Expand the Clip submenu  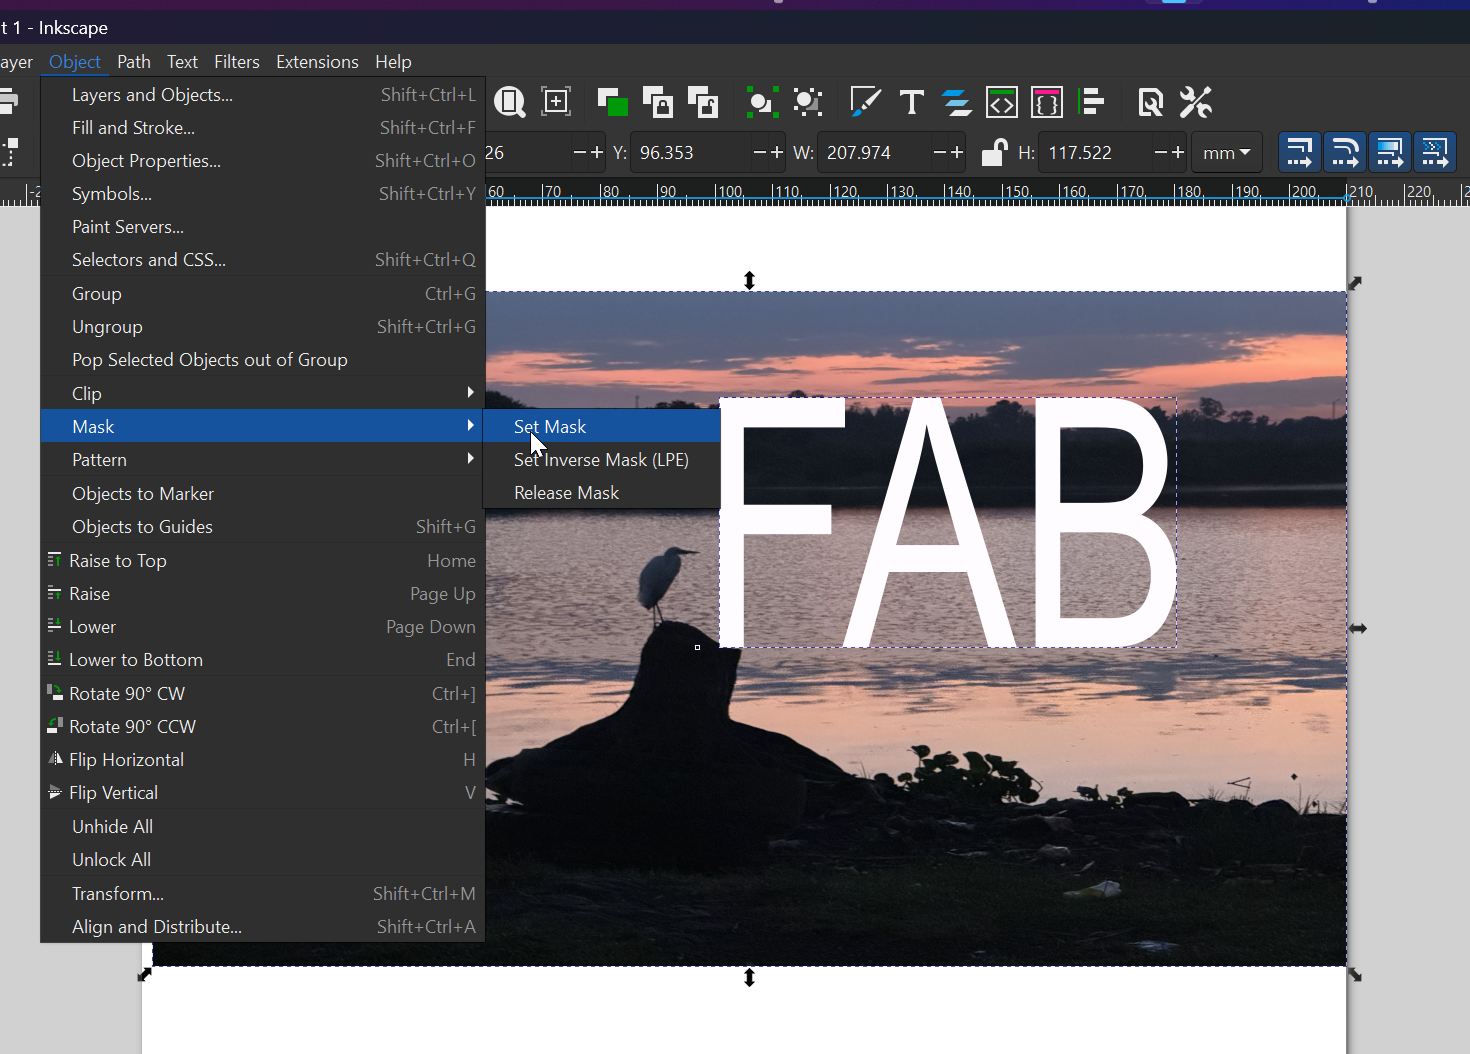pos(263,393)
